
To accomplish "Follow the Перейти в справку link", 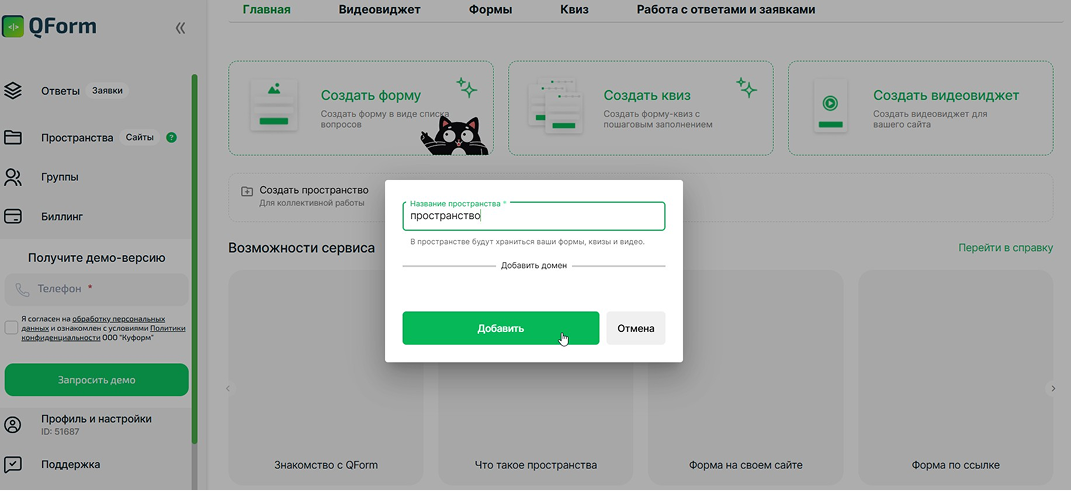I will (1005, 248).
